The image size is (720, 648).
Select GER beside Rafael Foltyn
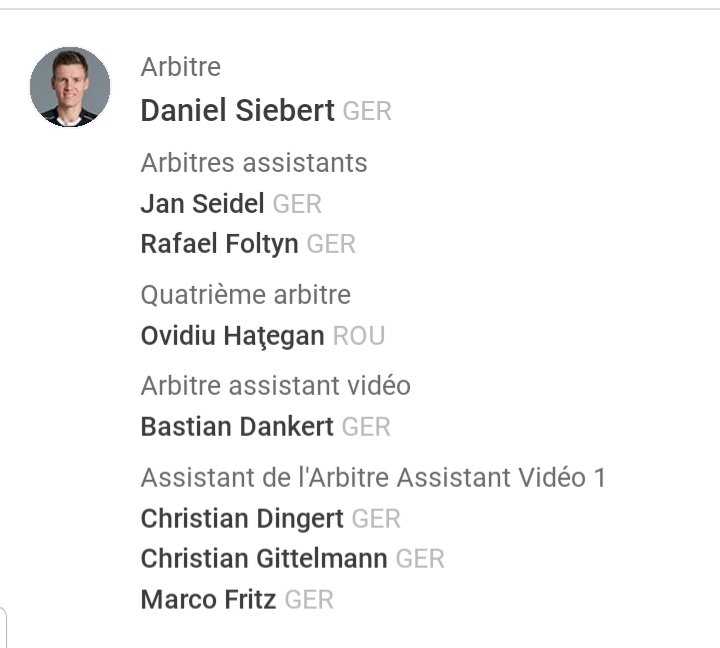pyautogui.click(x=331, y=244)
